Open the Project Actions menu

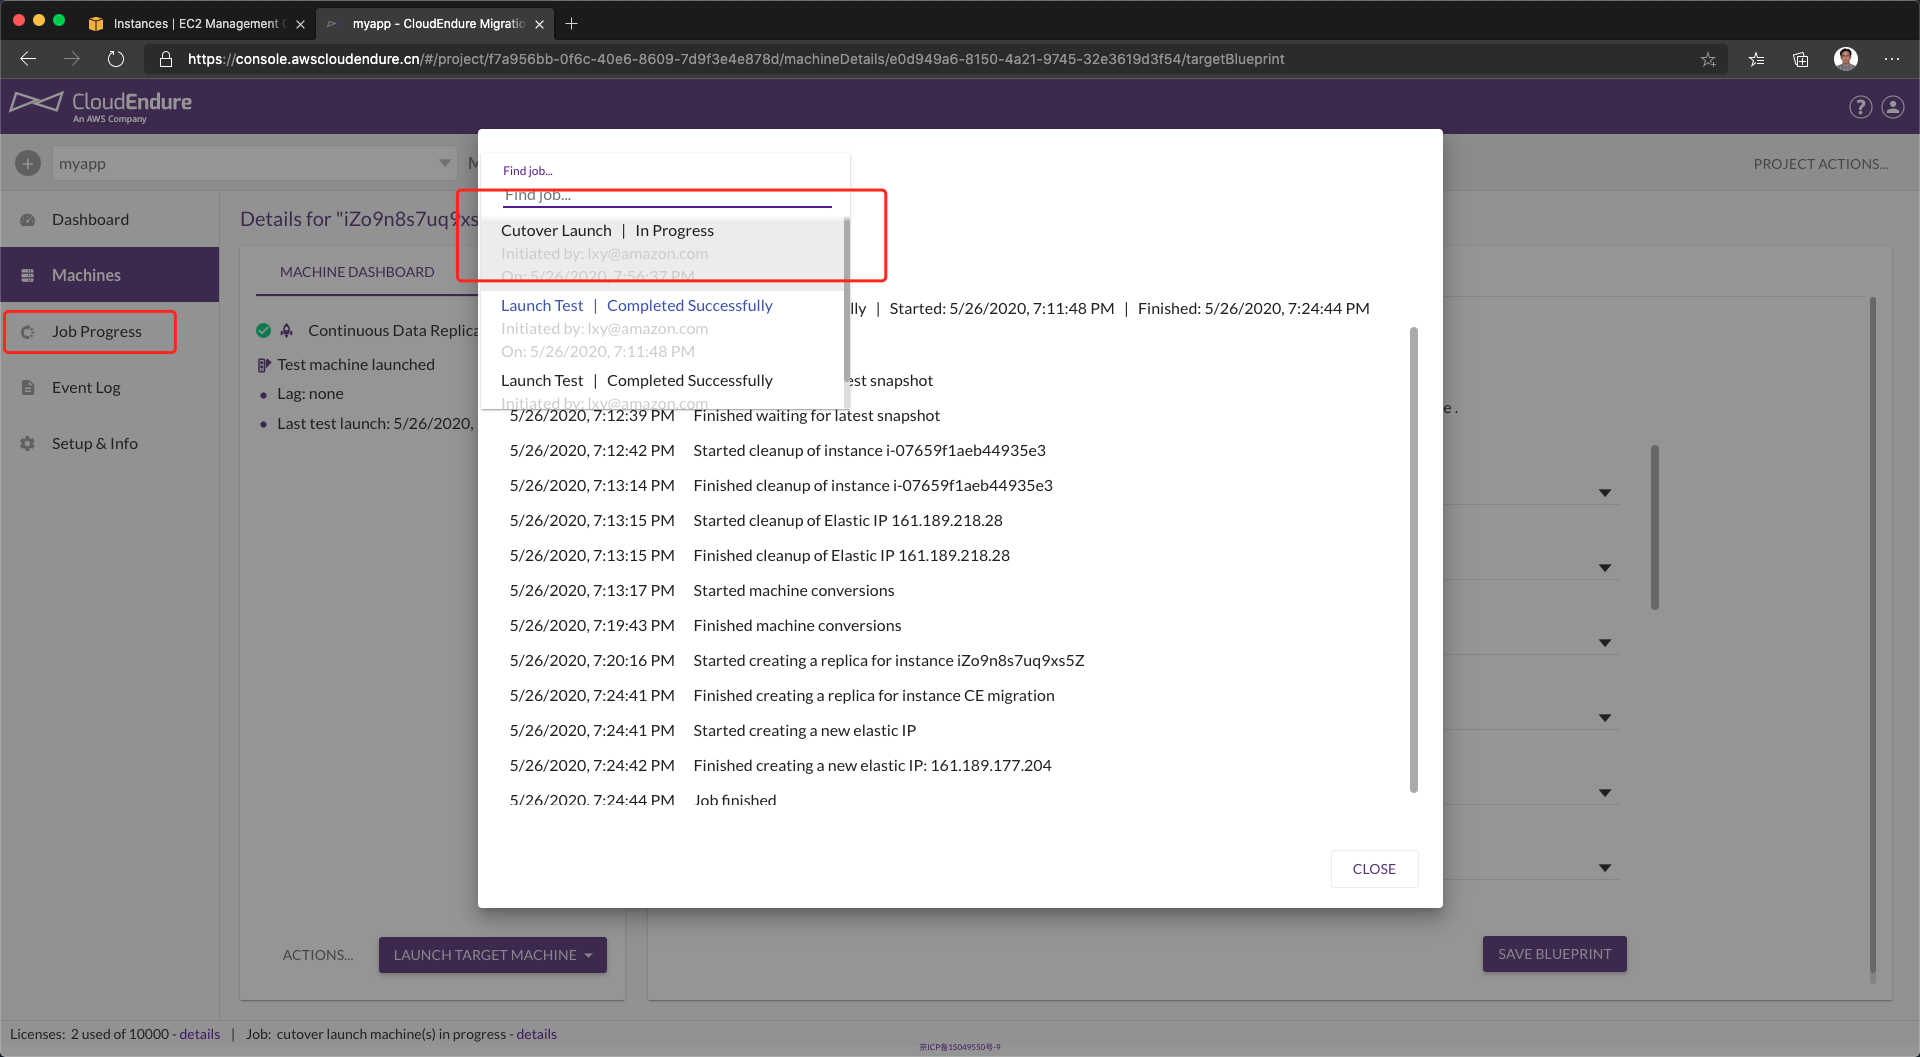tap(1820, 164)
